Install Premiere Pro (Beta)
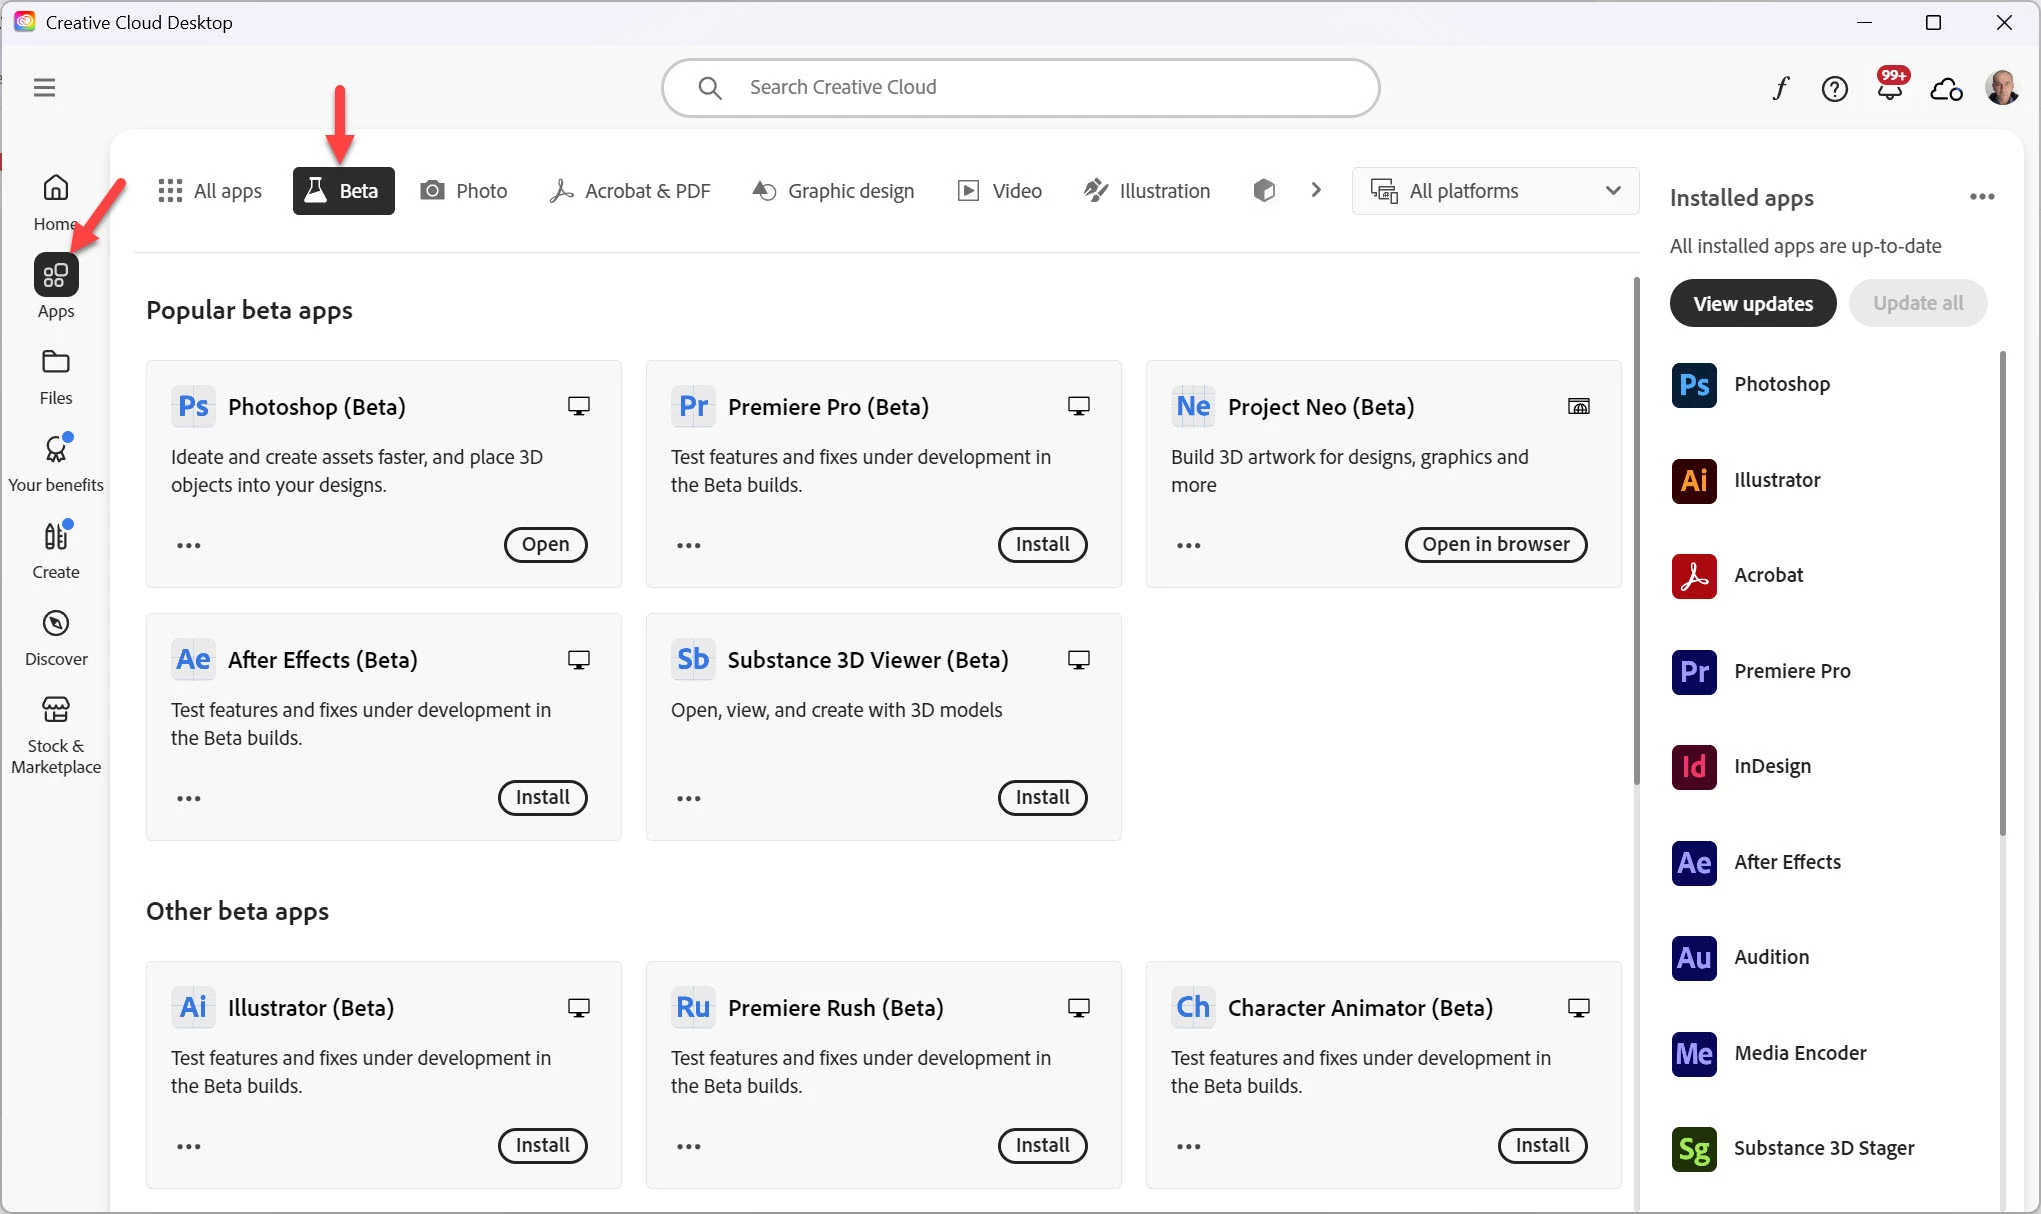Image resolution: width=2041 pixels, height=1214 pixels. pyautogui.click(x=1042, y=545)
